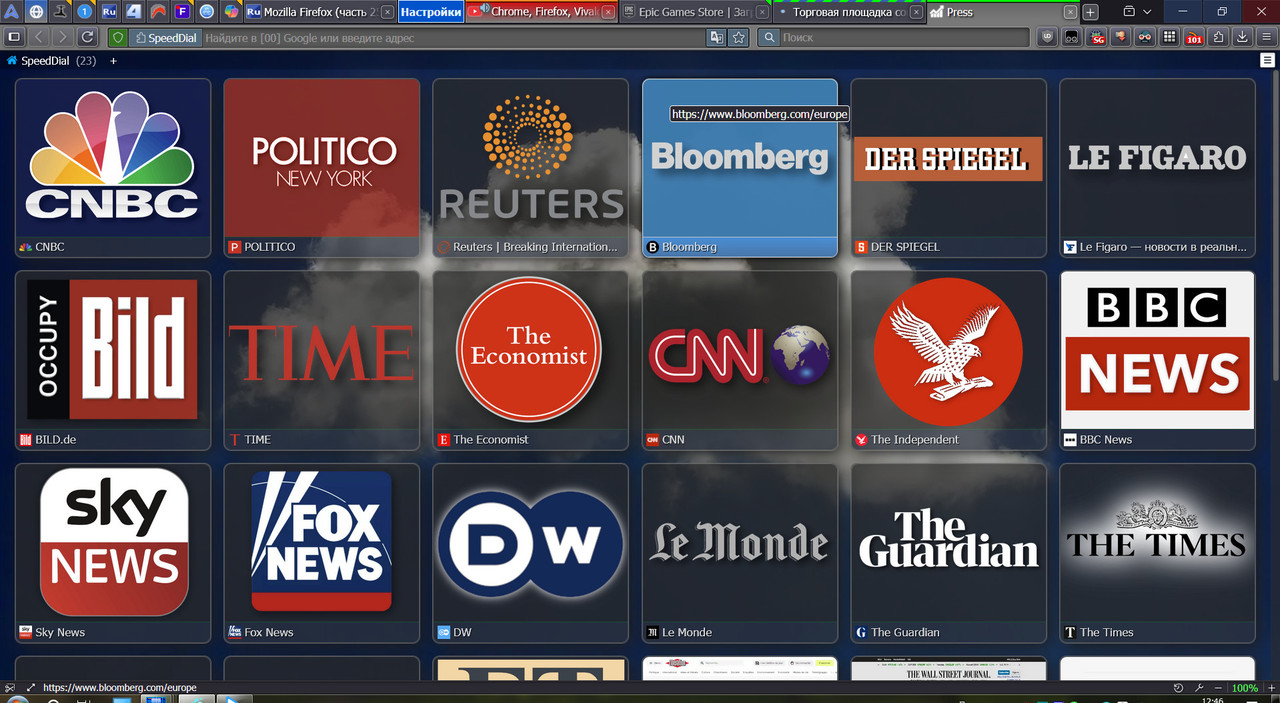Open the SG extension icon
The width and height of the screenshot is (1280, 703).
click(x=1097, y=37)
